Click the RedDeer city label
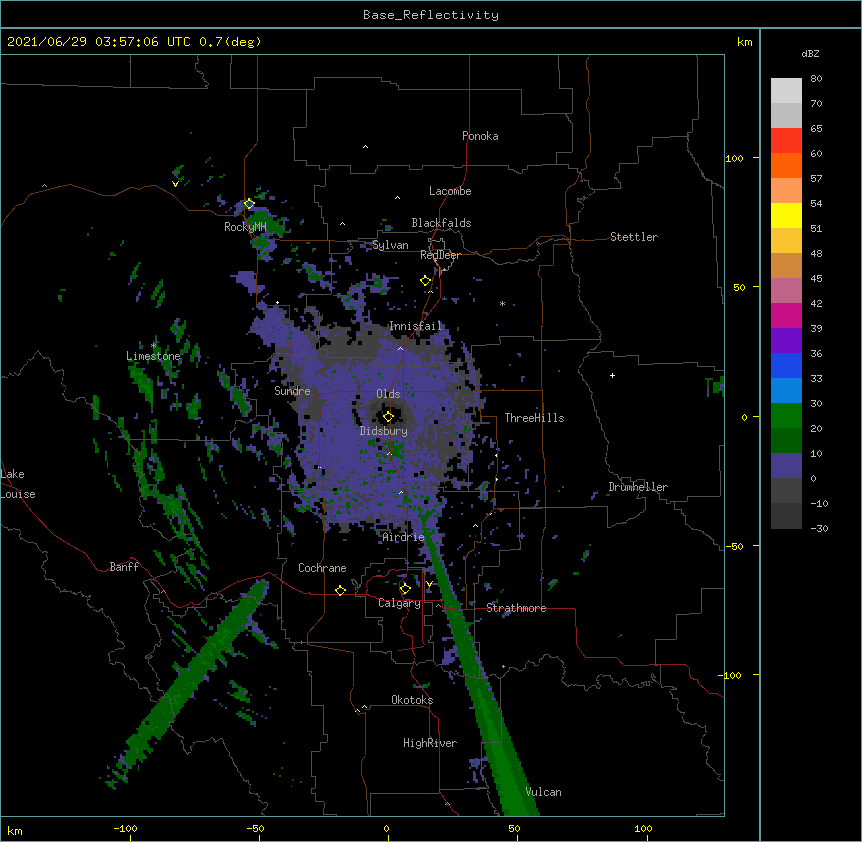The width and height of the screenshot is (862, 842). point(440,255)
